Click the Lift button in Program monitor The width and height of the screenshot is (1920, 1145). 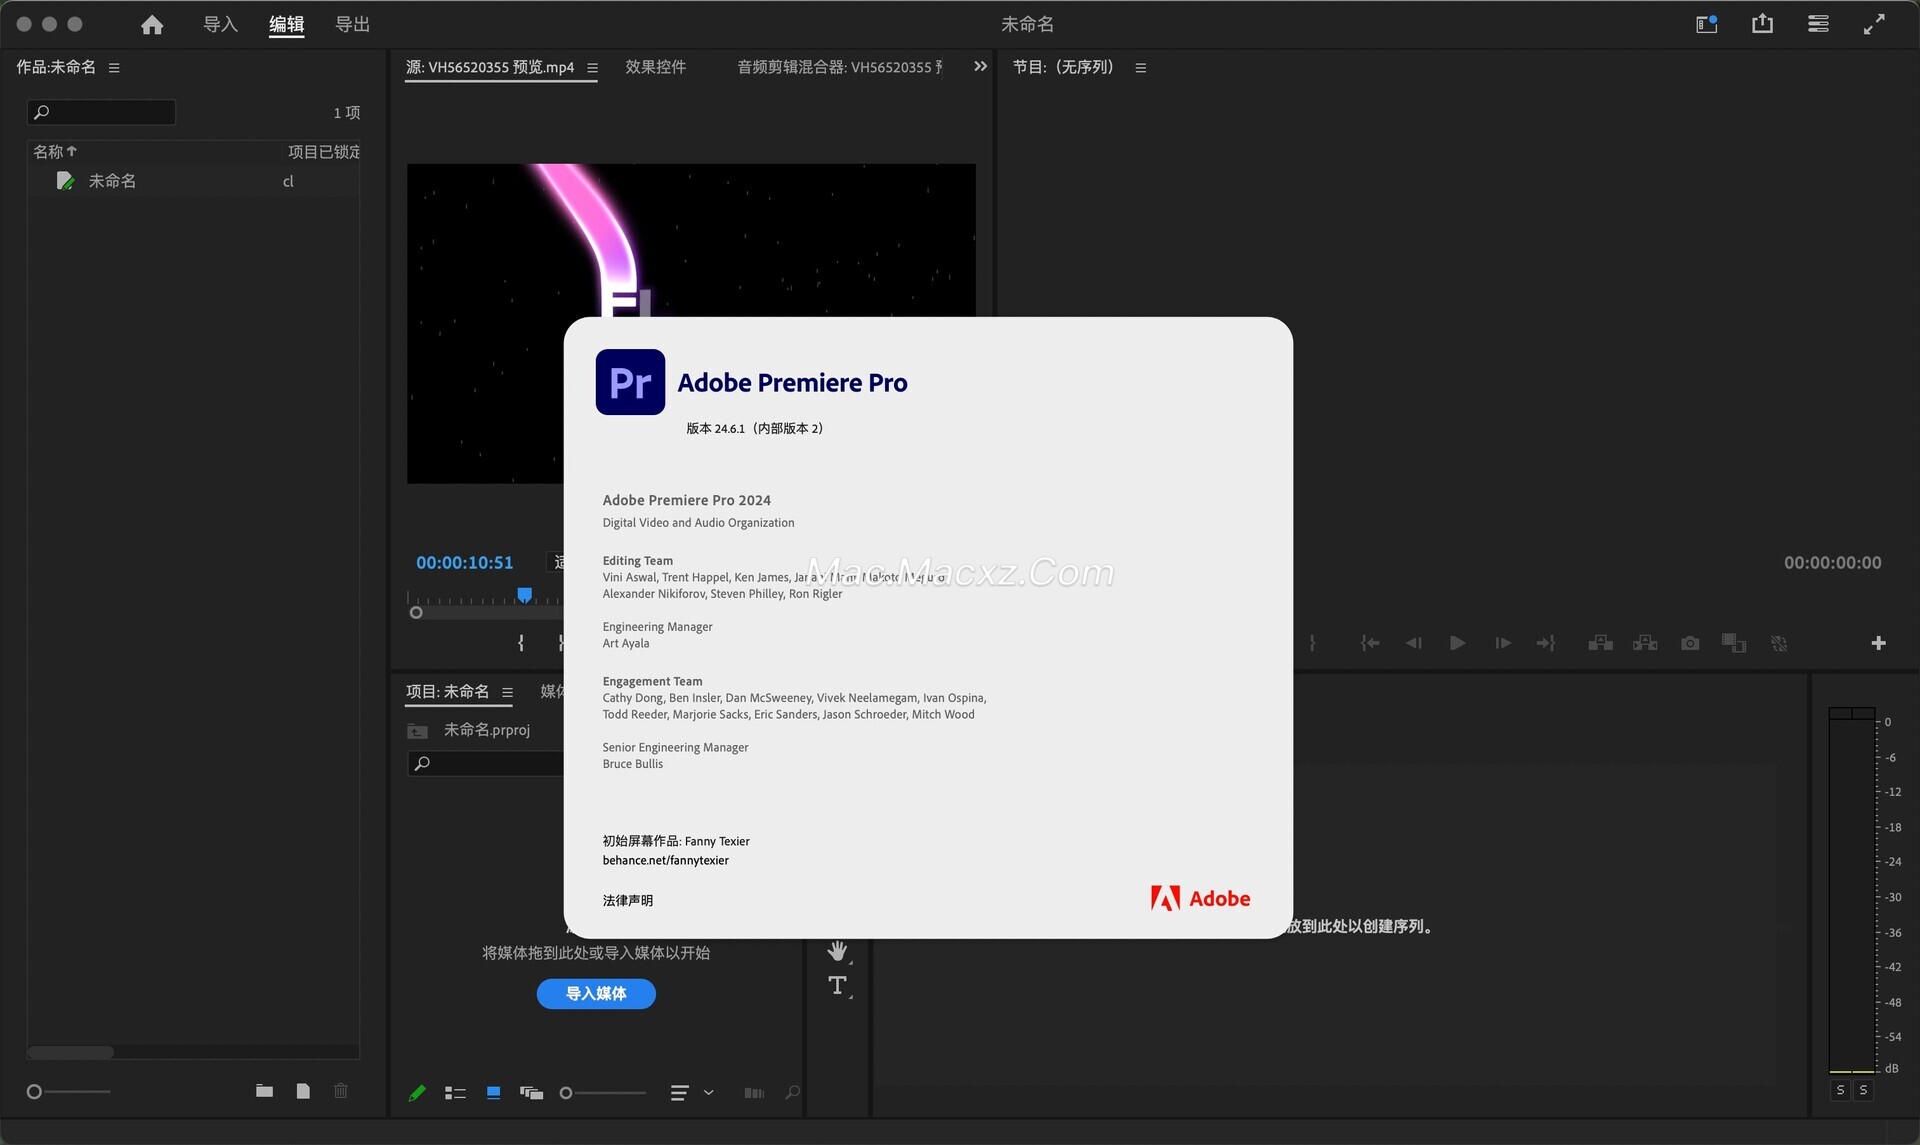pos(1600,643)
